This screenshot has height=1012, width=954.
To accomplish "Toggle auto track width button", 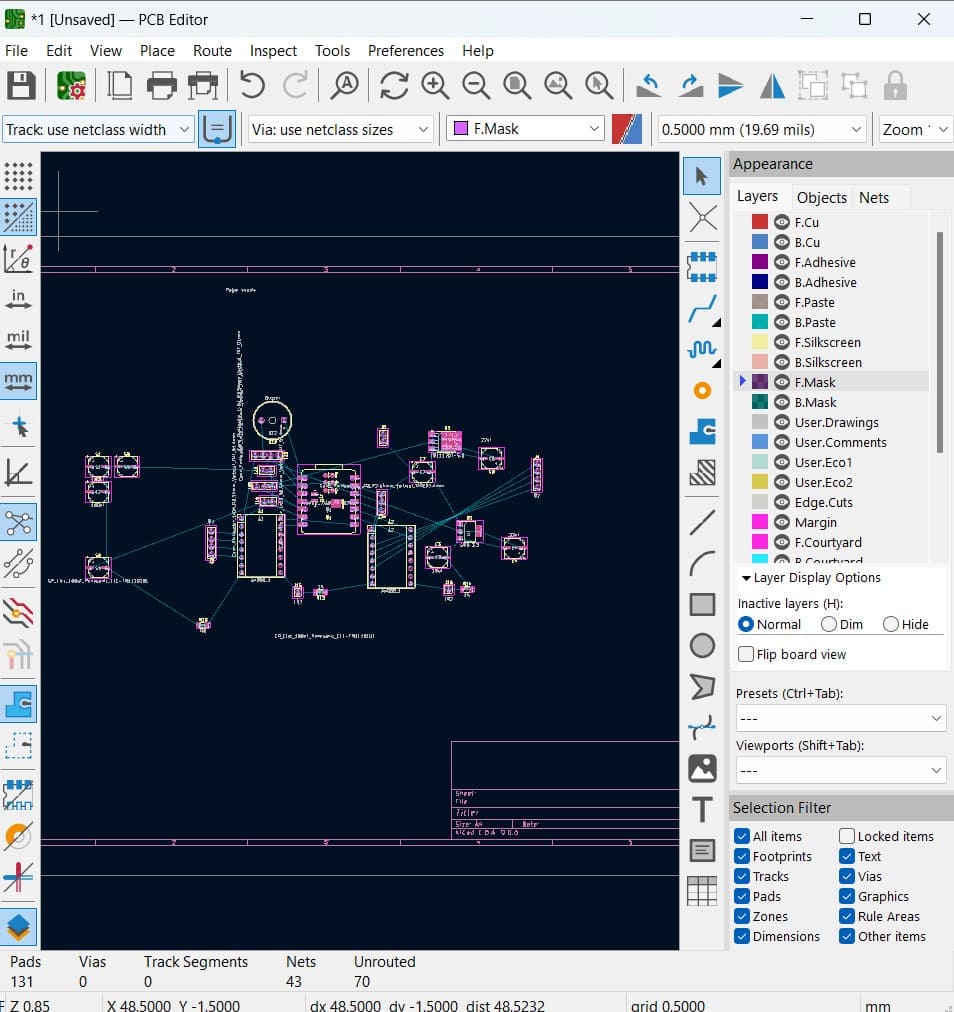I will click(x=217, y=129).
